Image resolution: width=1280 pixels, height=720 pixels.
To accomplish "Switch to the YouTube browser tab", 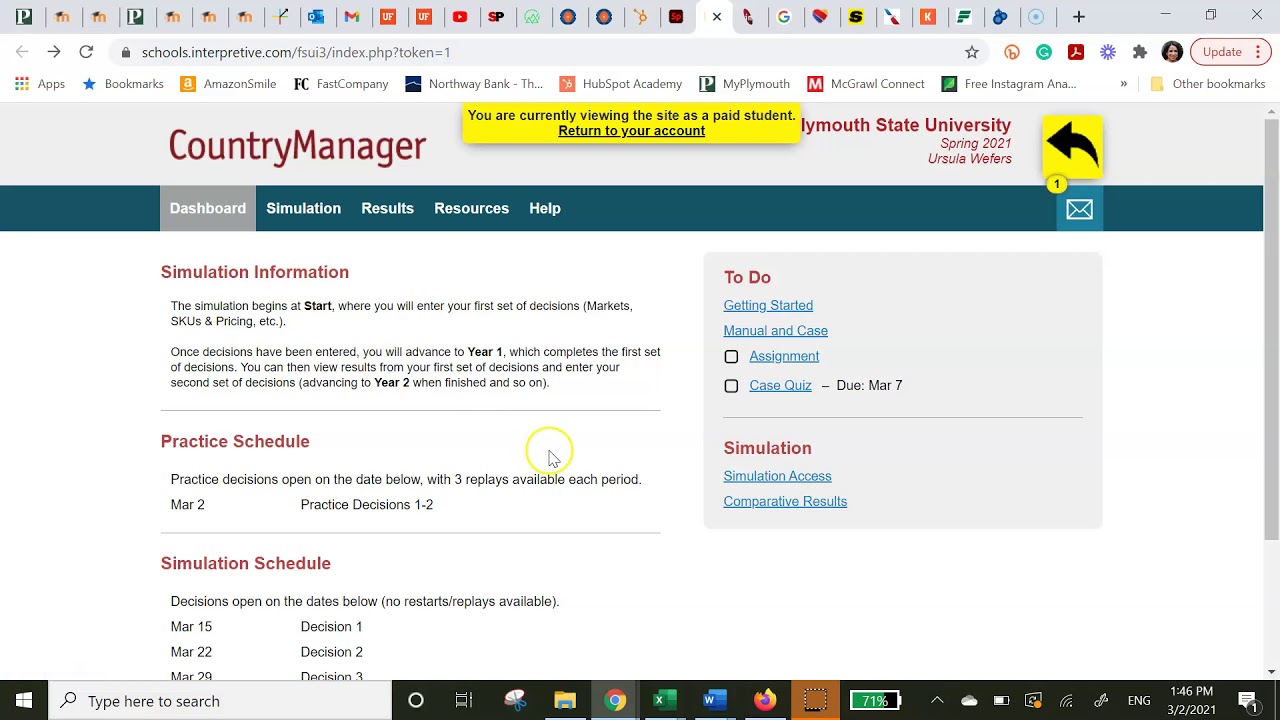I will point(460,17).
